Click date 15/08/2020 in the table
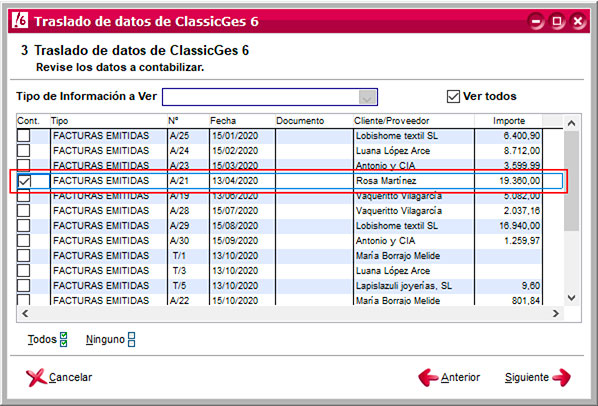The height and width of the screenshot is (406, 598). 242,226
